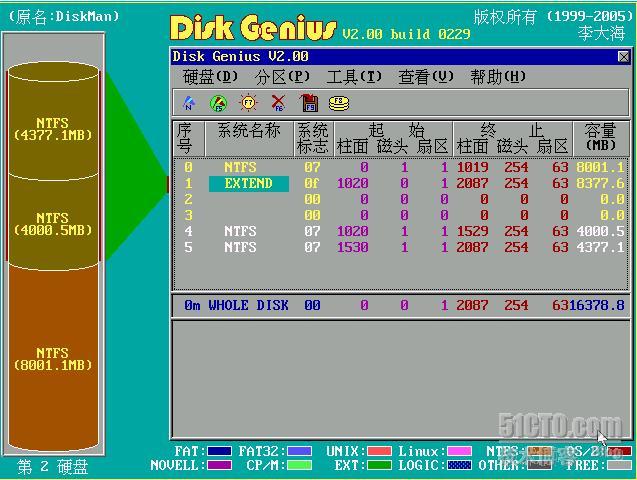Click the FAT32 legend color swatch
637x480 pixels.
coord(299,451)
